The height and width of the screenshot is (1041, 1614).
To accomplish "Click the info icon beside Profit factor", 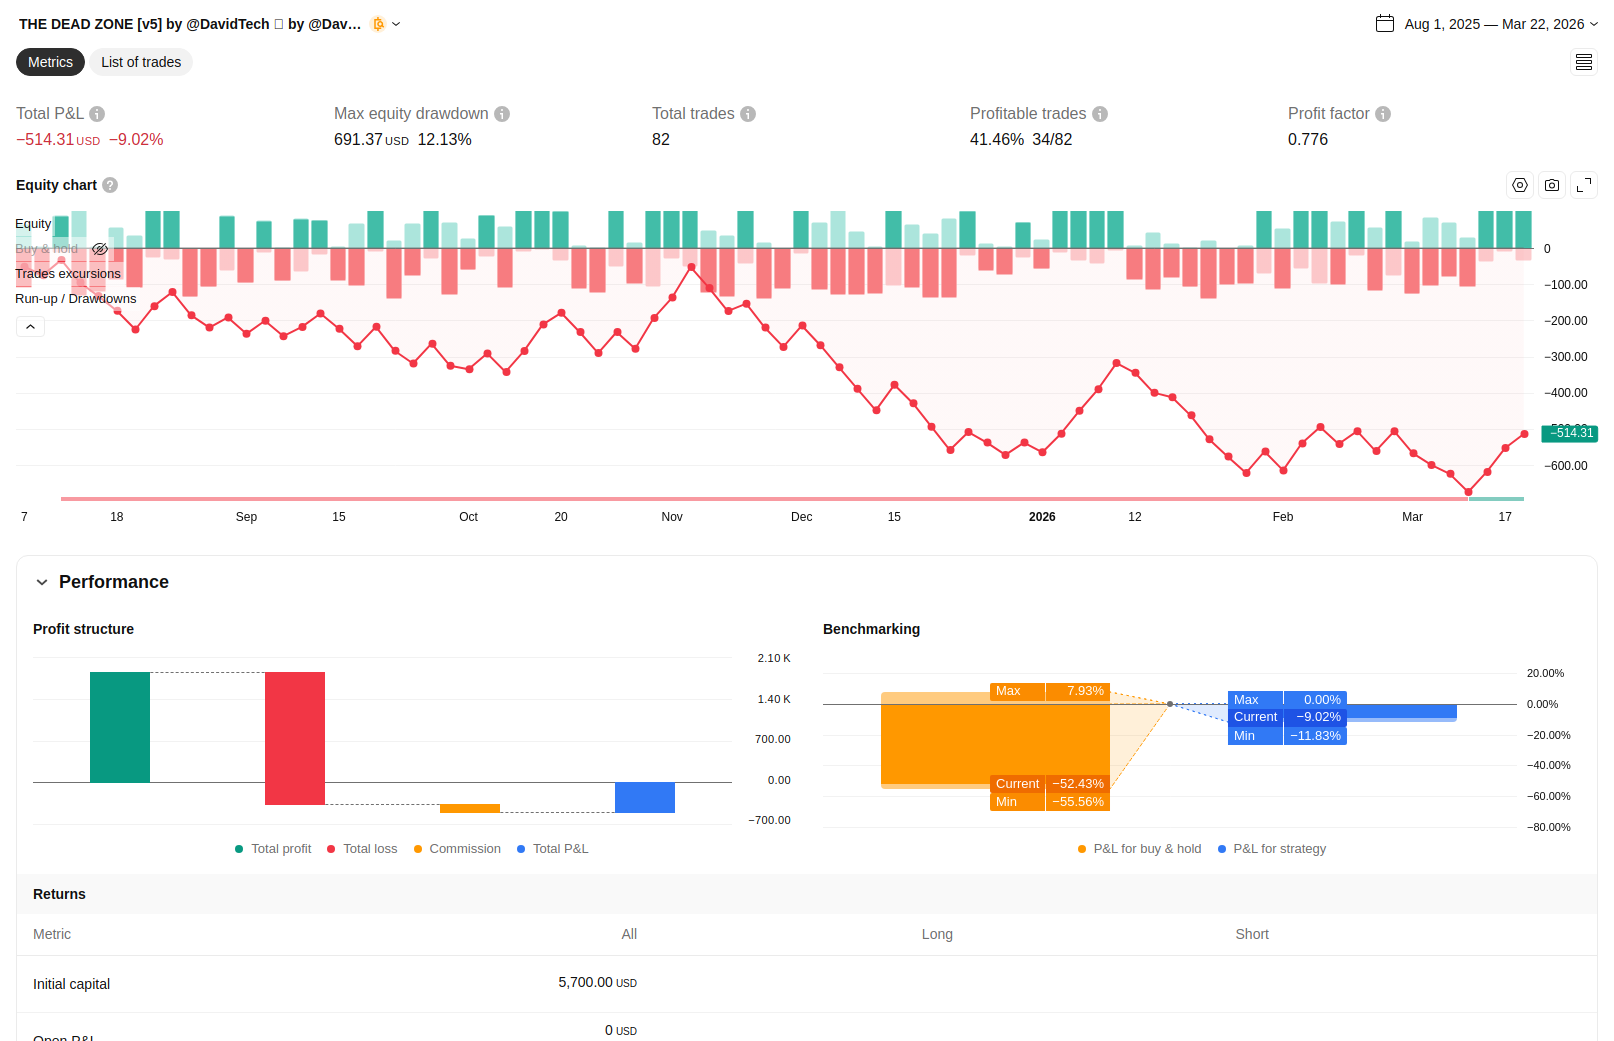I will 1383,114.
